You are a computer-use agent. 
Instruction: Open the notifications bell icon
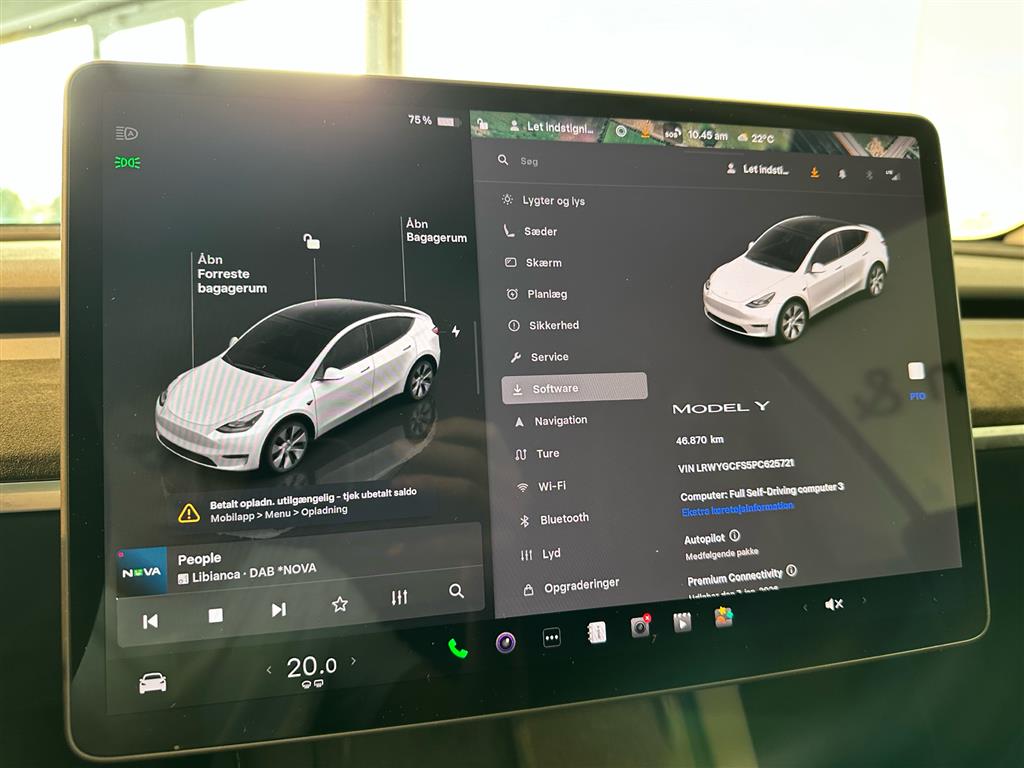coord(842,174)
